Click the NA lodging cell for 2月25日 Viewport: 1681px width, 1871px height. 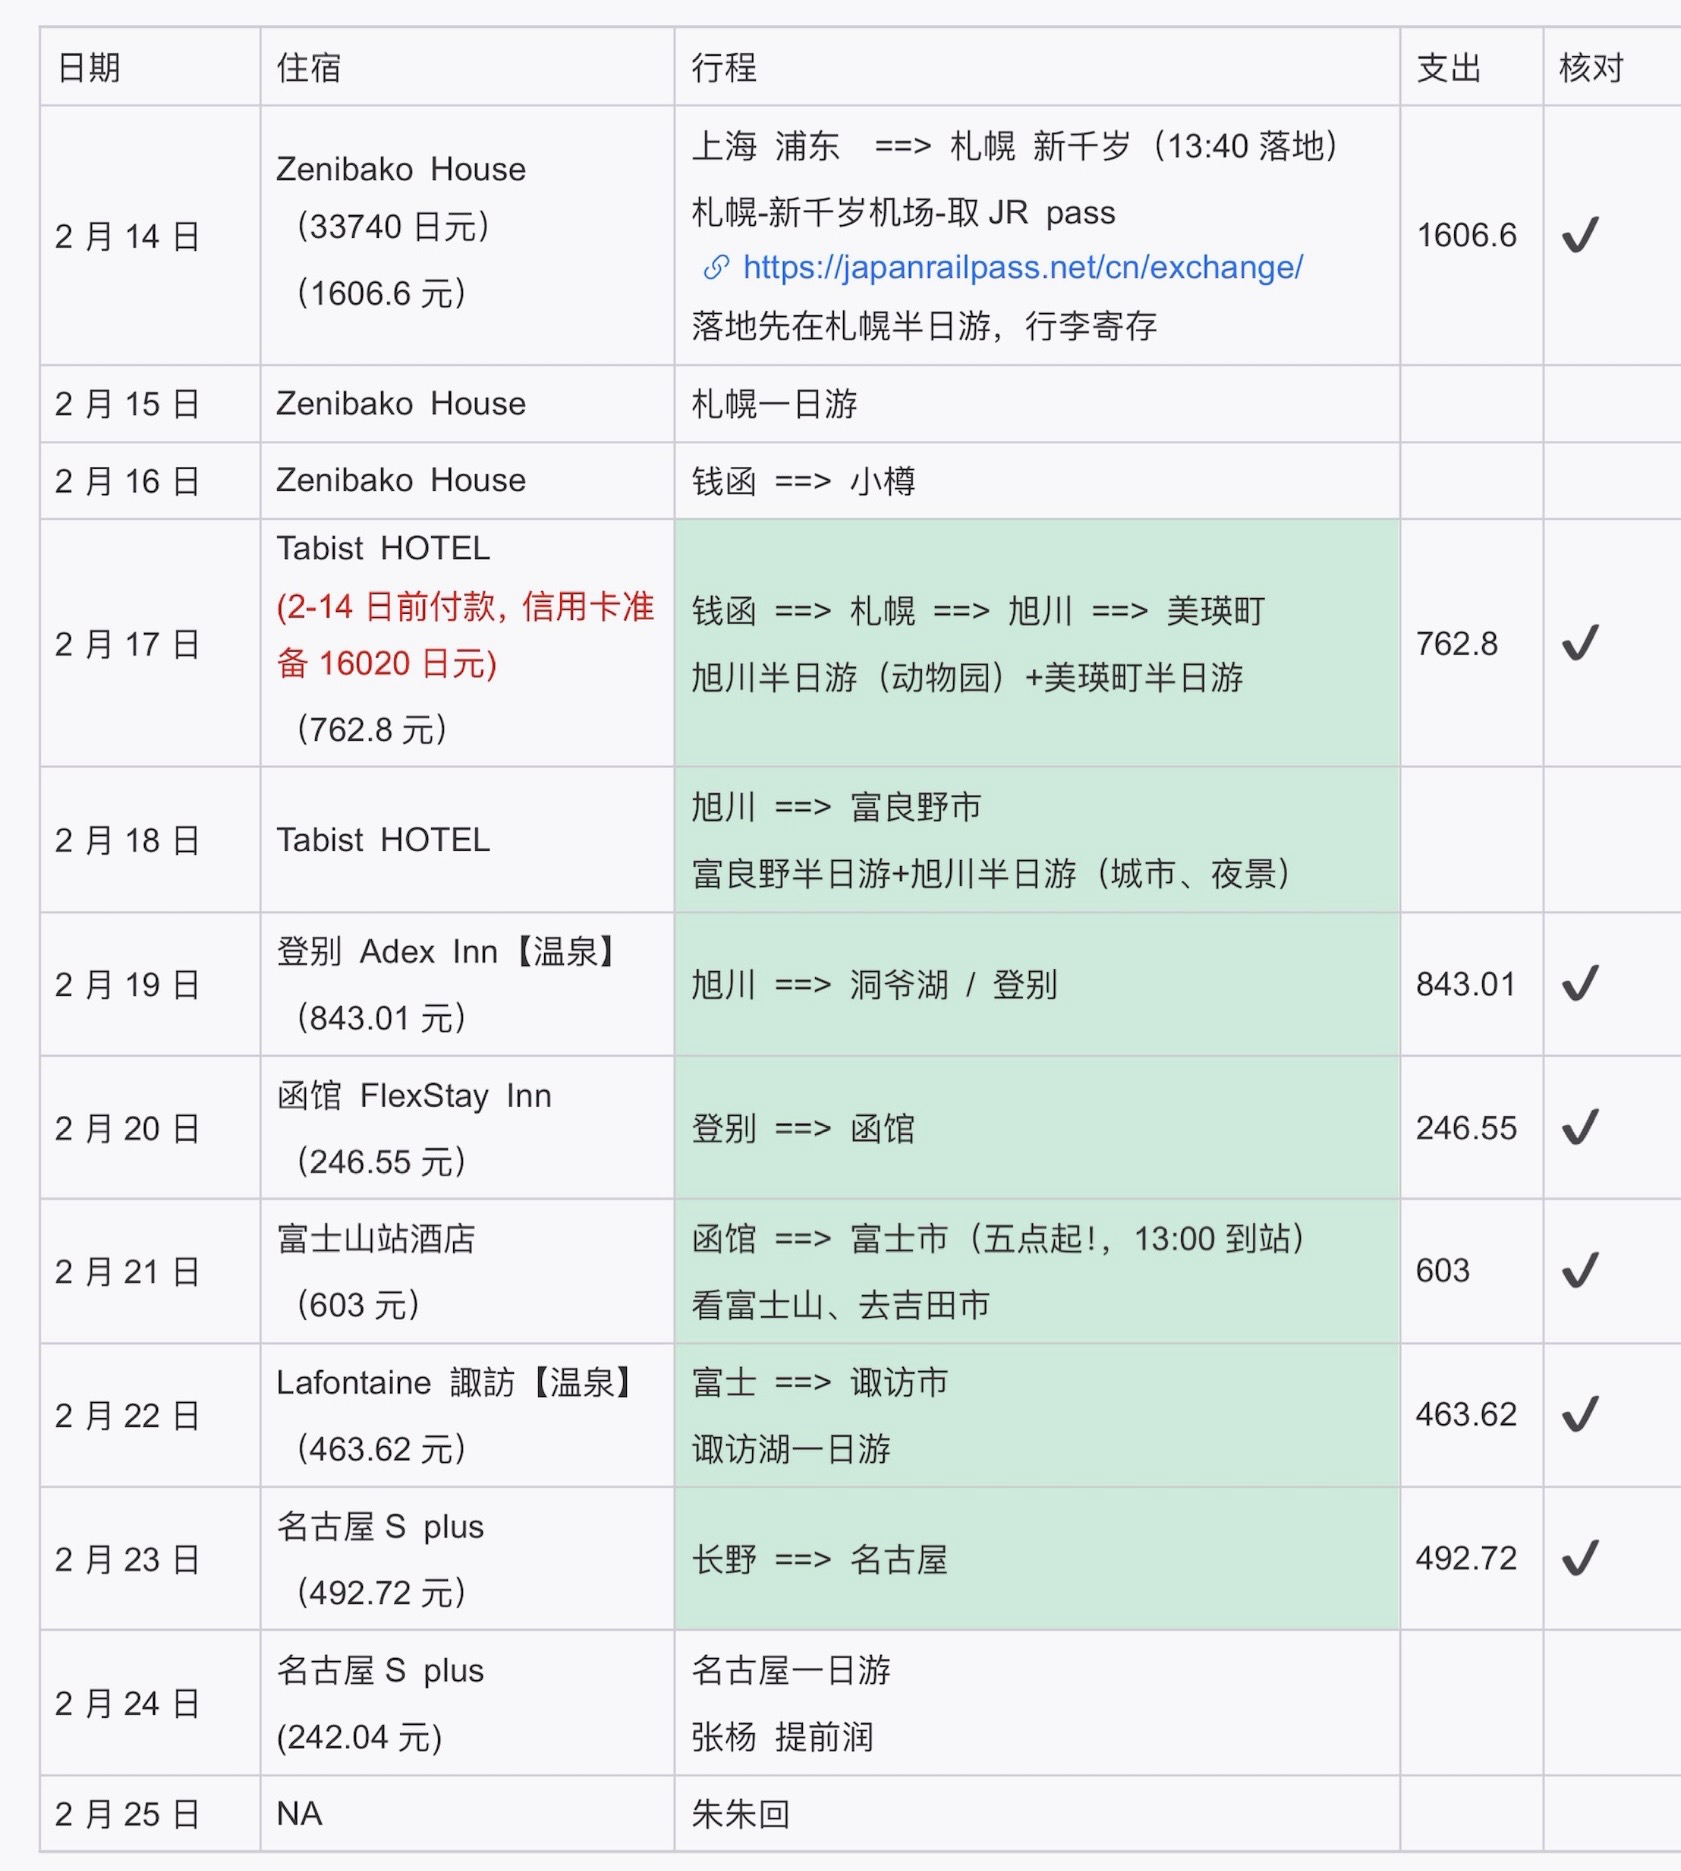[x=300, y=1813]
